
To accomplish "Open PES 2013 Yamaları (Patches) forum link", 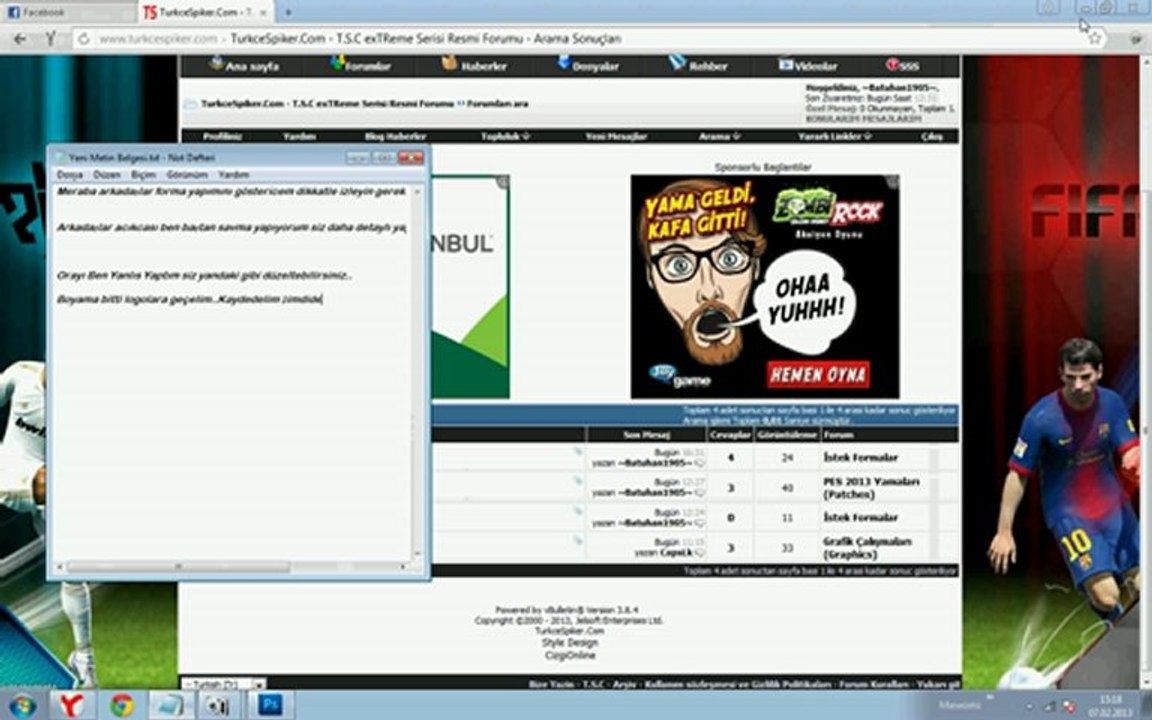I will (871, 488).
